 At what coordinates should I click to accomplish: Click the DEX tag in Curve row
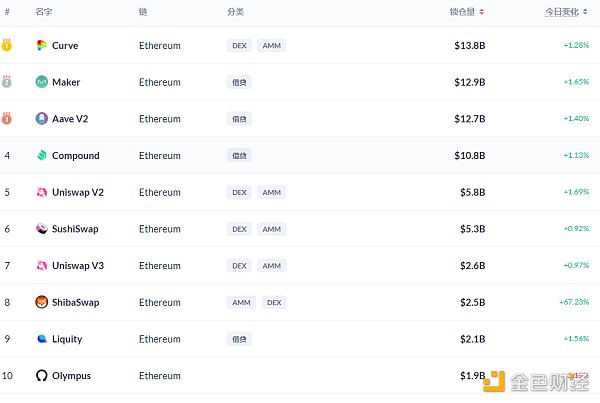click(239, 46)
